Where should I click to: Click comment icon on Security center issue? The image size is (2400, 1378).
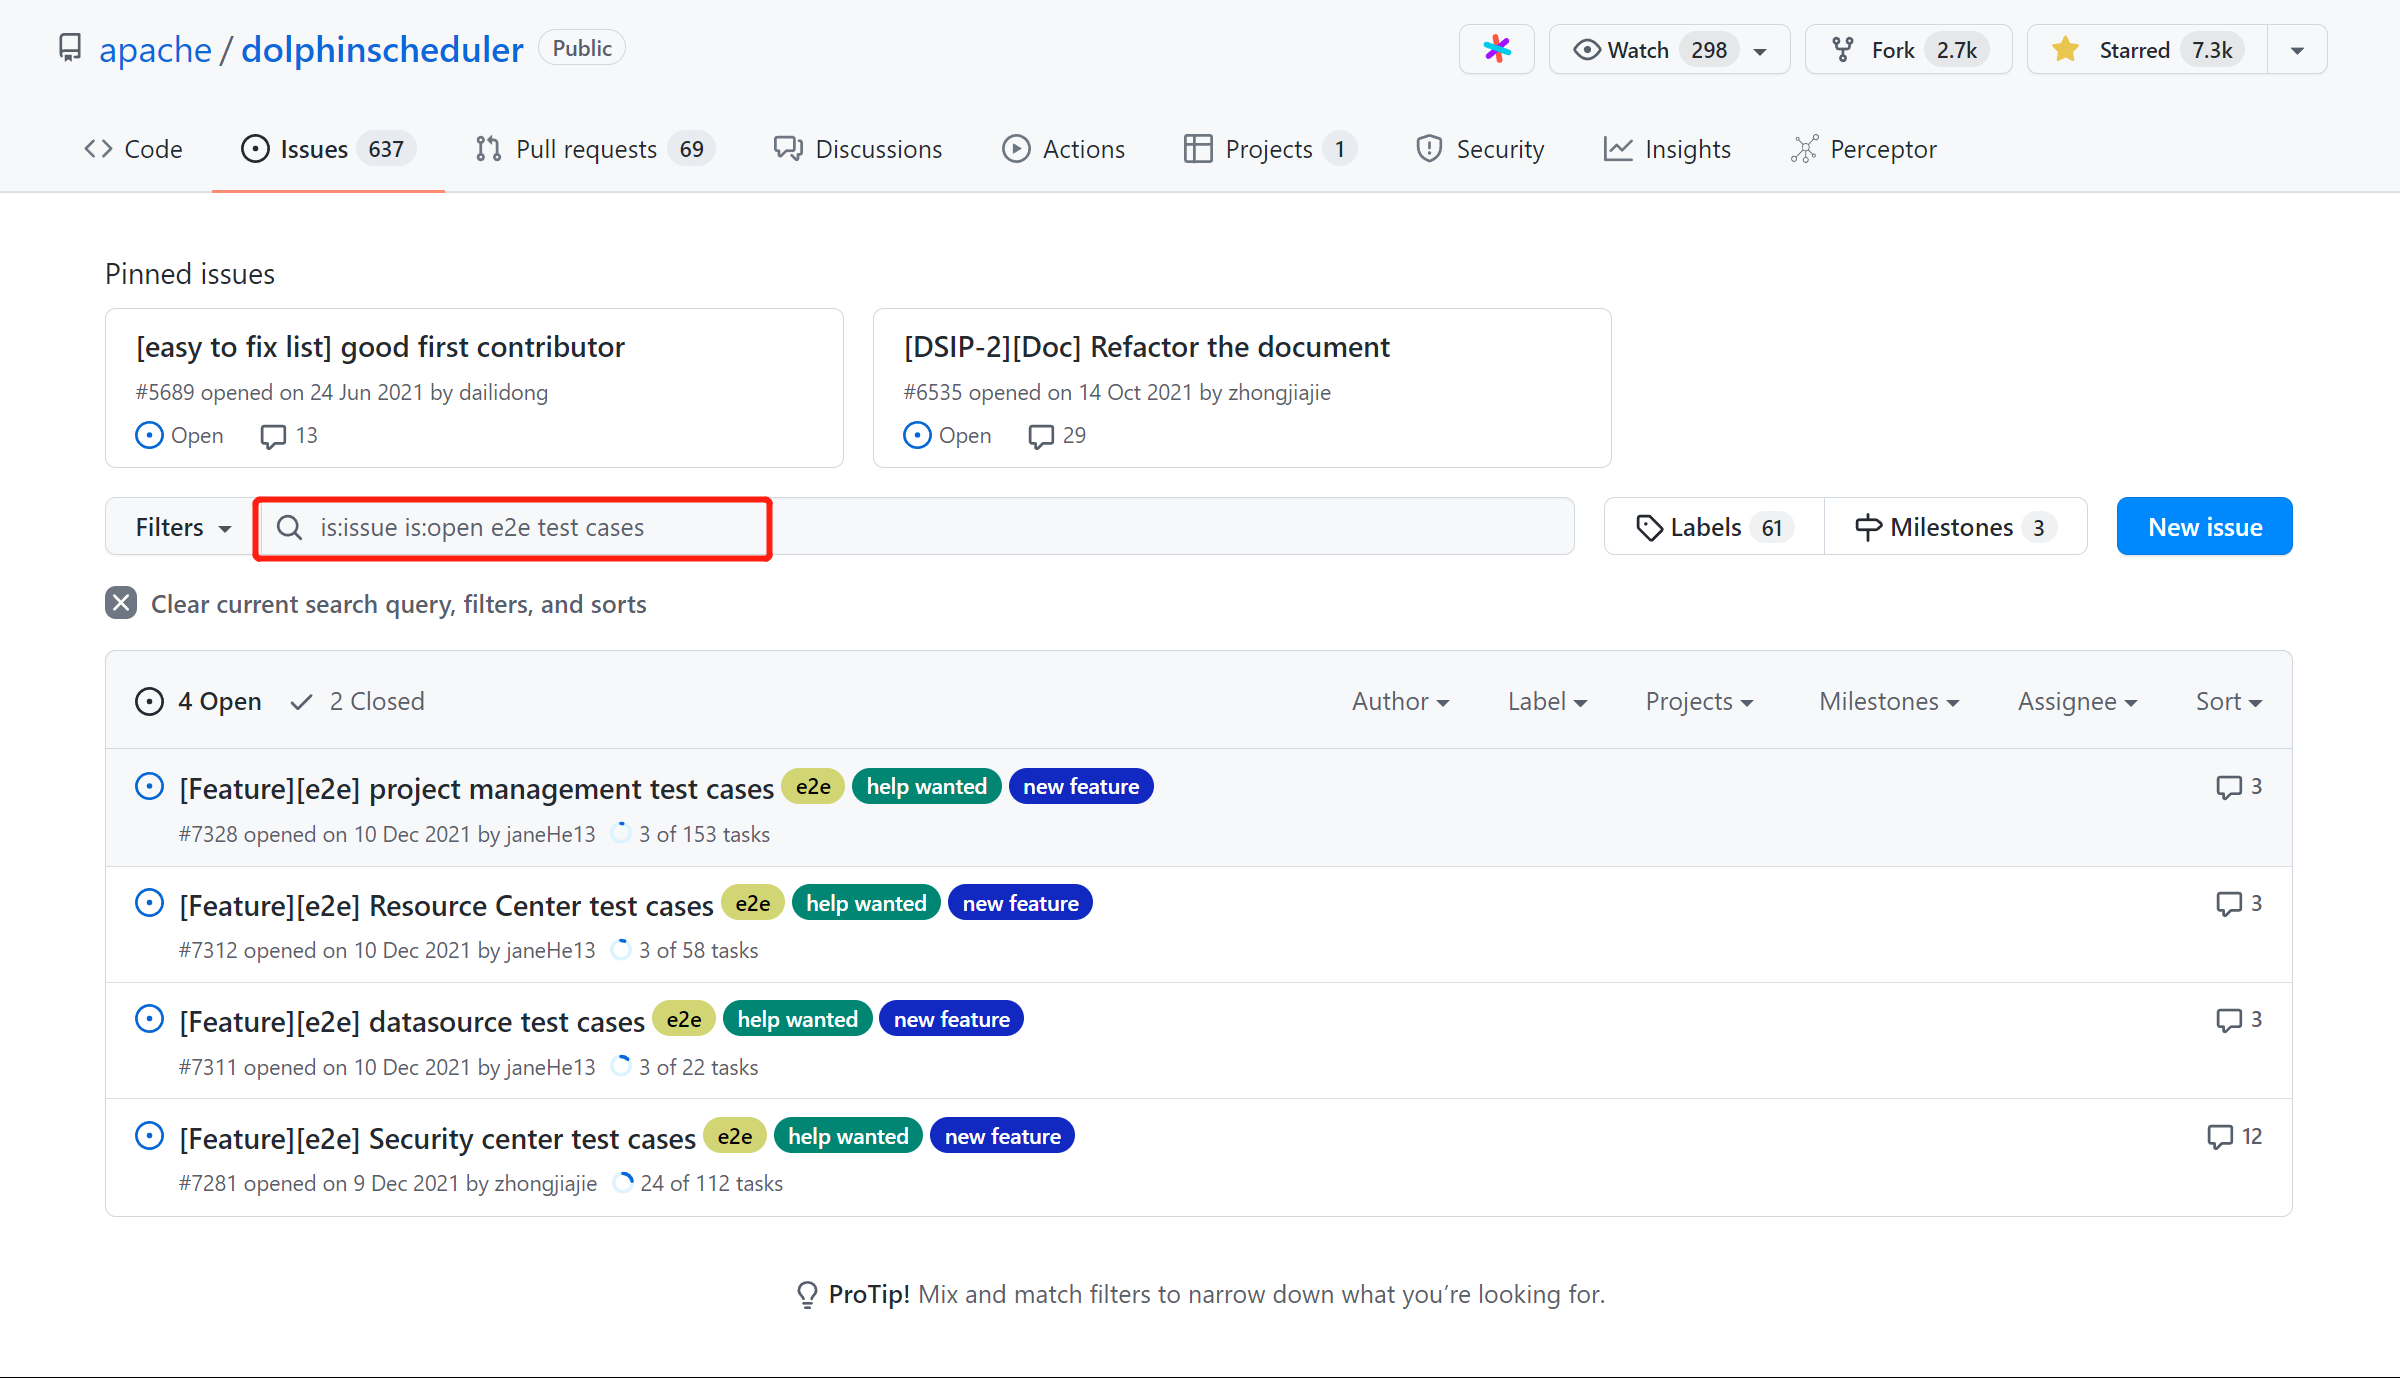(x=2219, y=1136)
